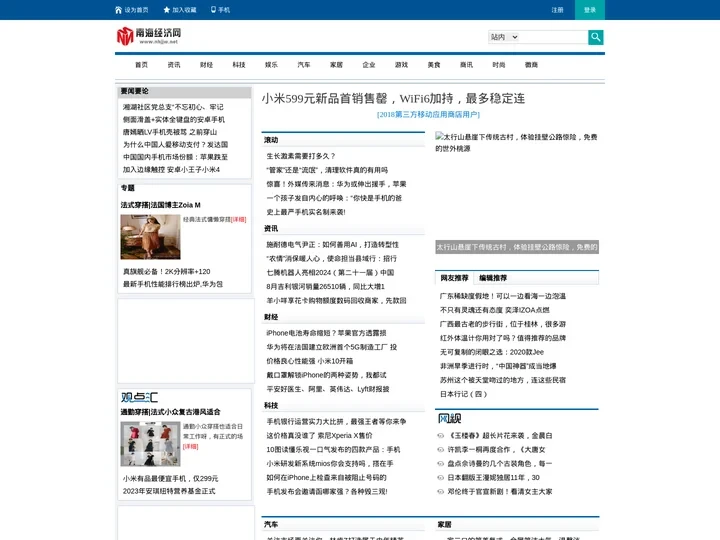Open the 微商 navigation item
Viewport: 720px width, 540px height.
click(x=531, y=65)
